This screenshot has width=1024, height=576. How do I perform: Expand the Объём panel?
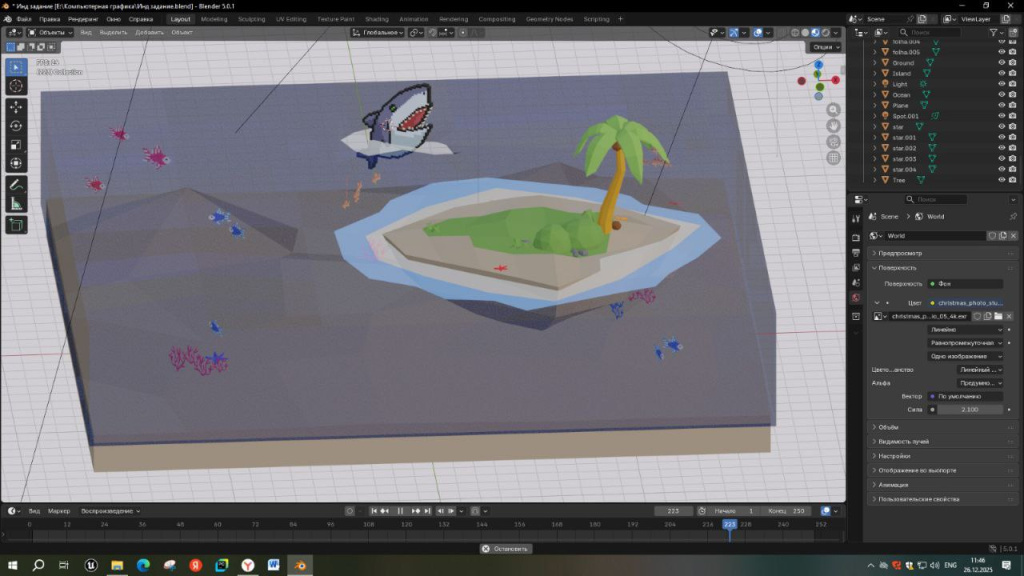click(x=888, y=427)
